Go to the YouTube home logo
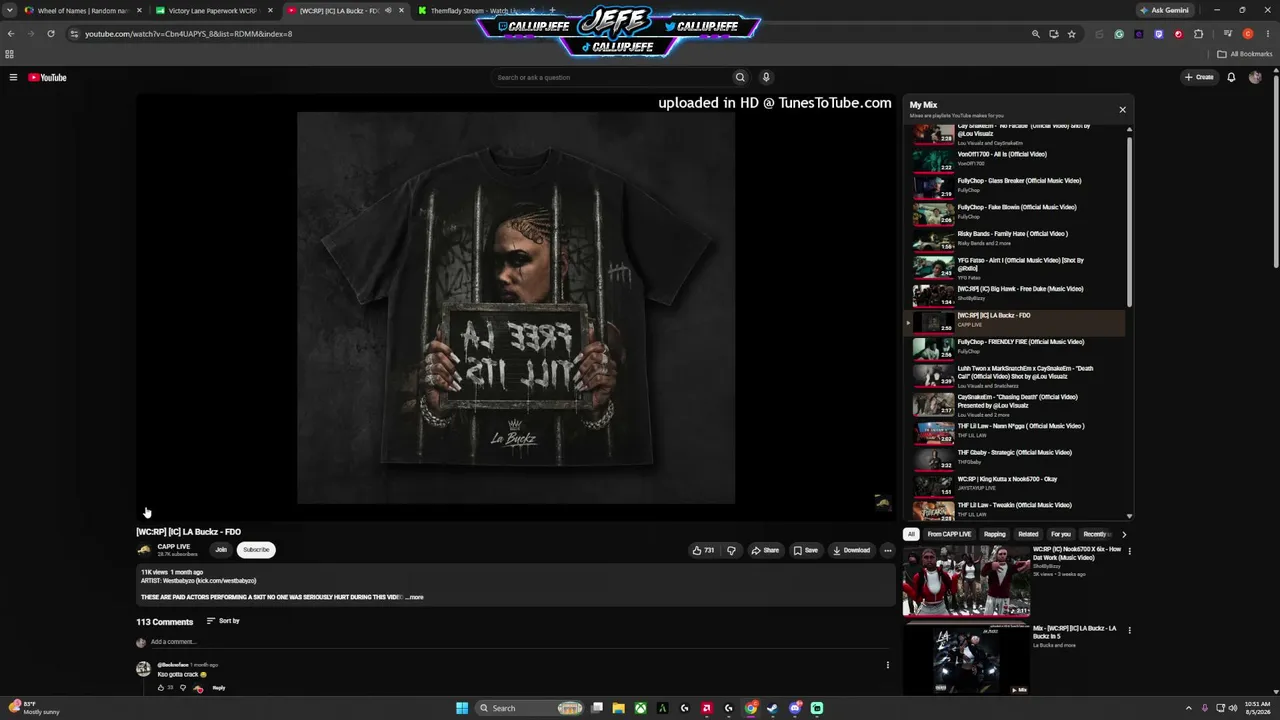 pos(47,77)
